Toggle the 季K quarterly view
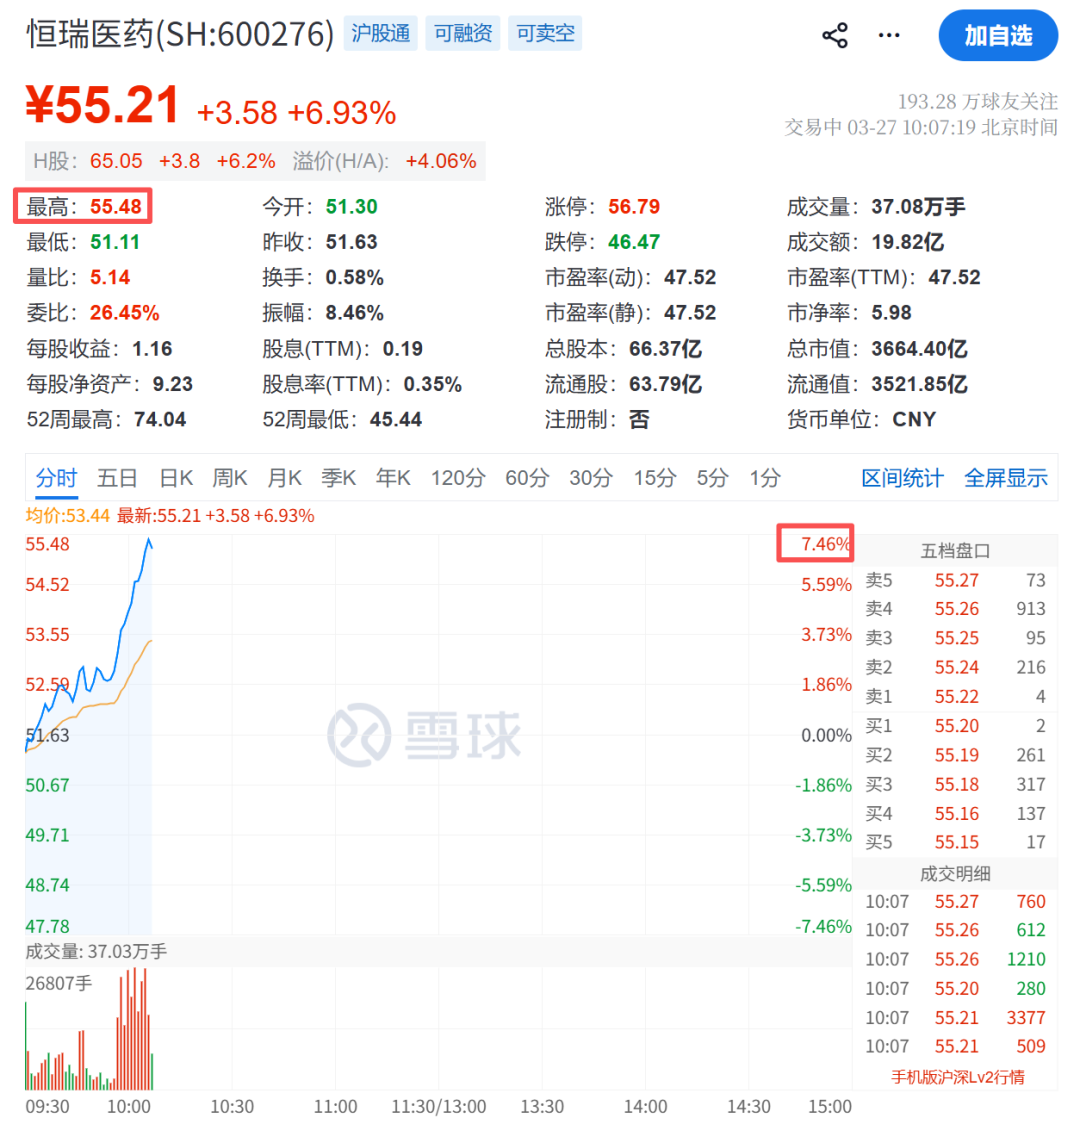1080x1124 pixels. point(338,478)
